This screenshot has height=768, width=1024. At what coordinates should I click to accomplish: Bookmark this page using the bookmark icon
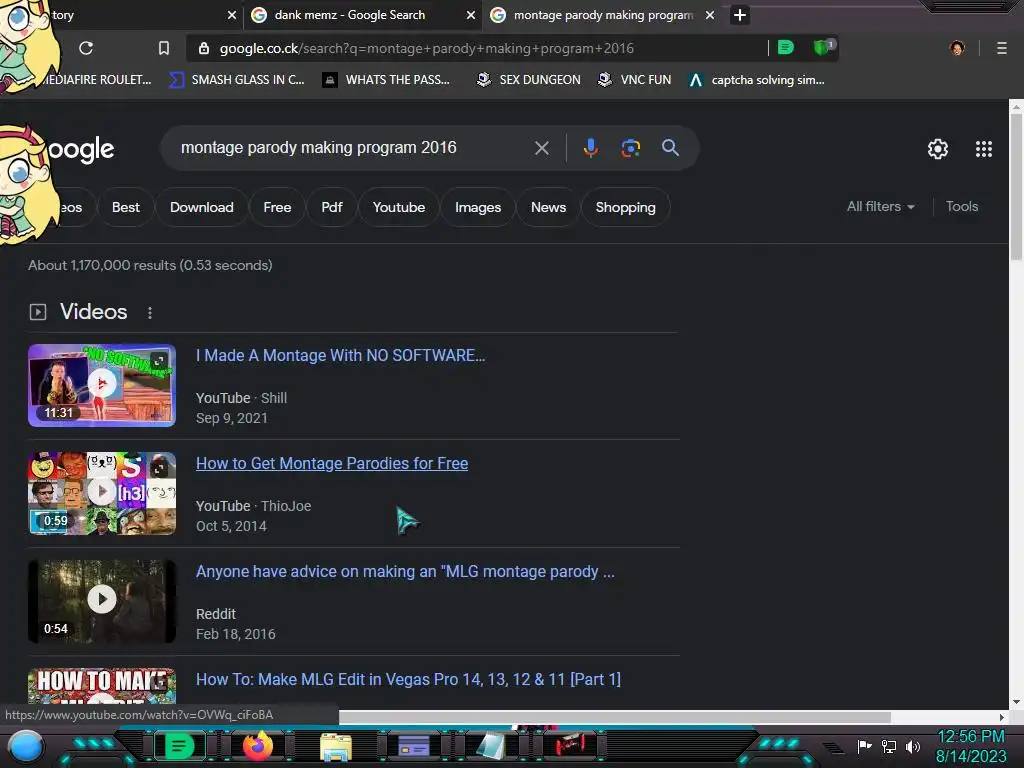[x=164, y=48]
